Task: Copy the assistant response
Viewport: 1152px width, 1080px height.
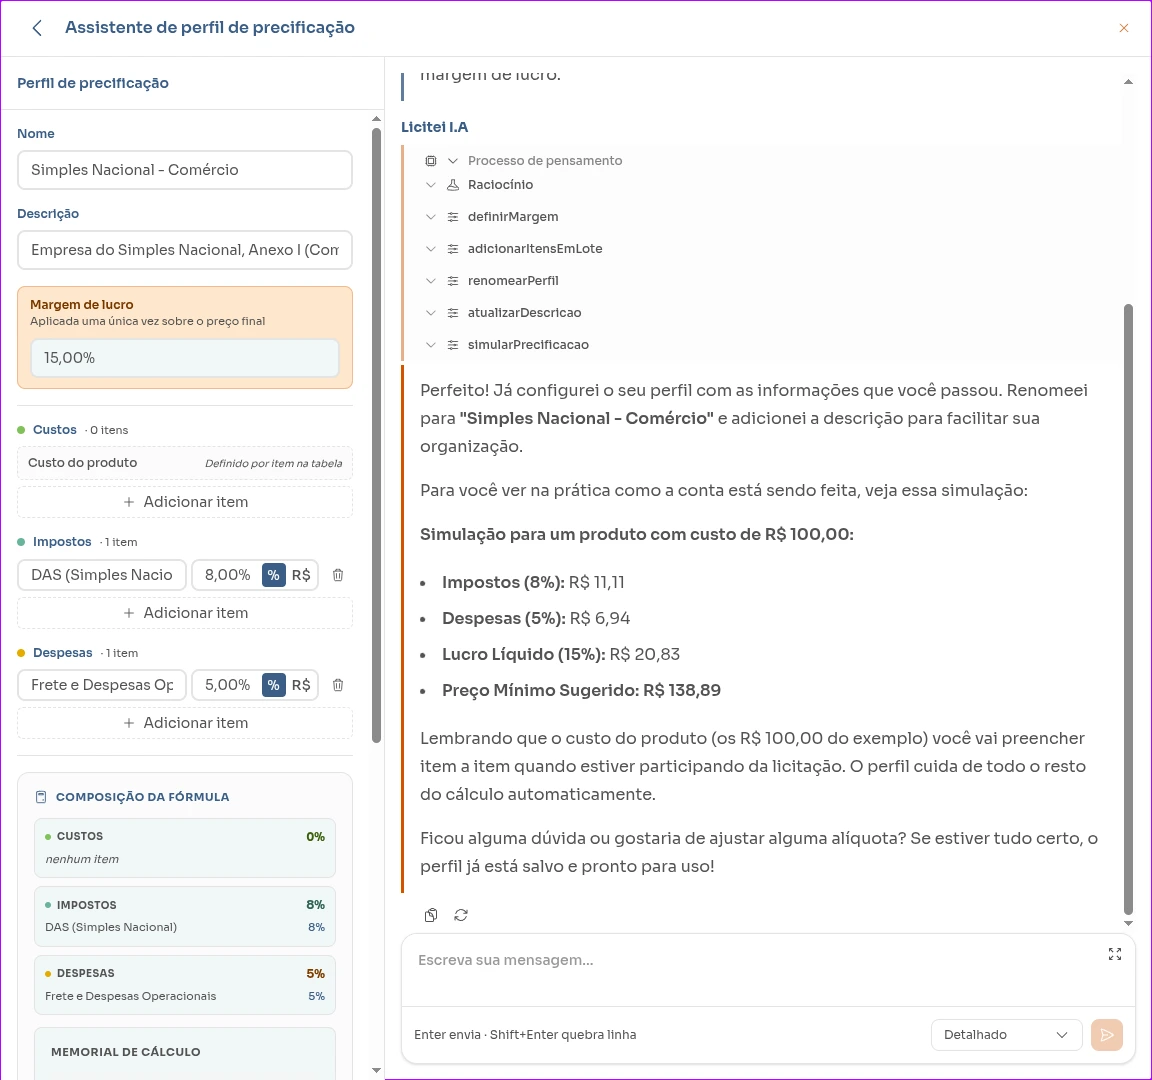Action: click(431, 915)
